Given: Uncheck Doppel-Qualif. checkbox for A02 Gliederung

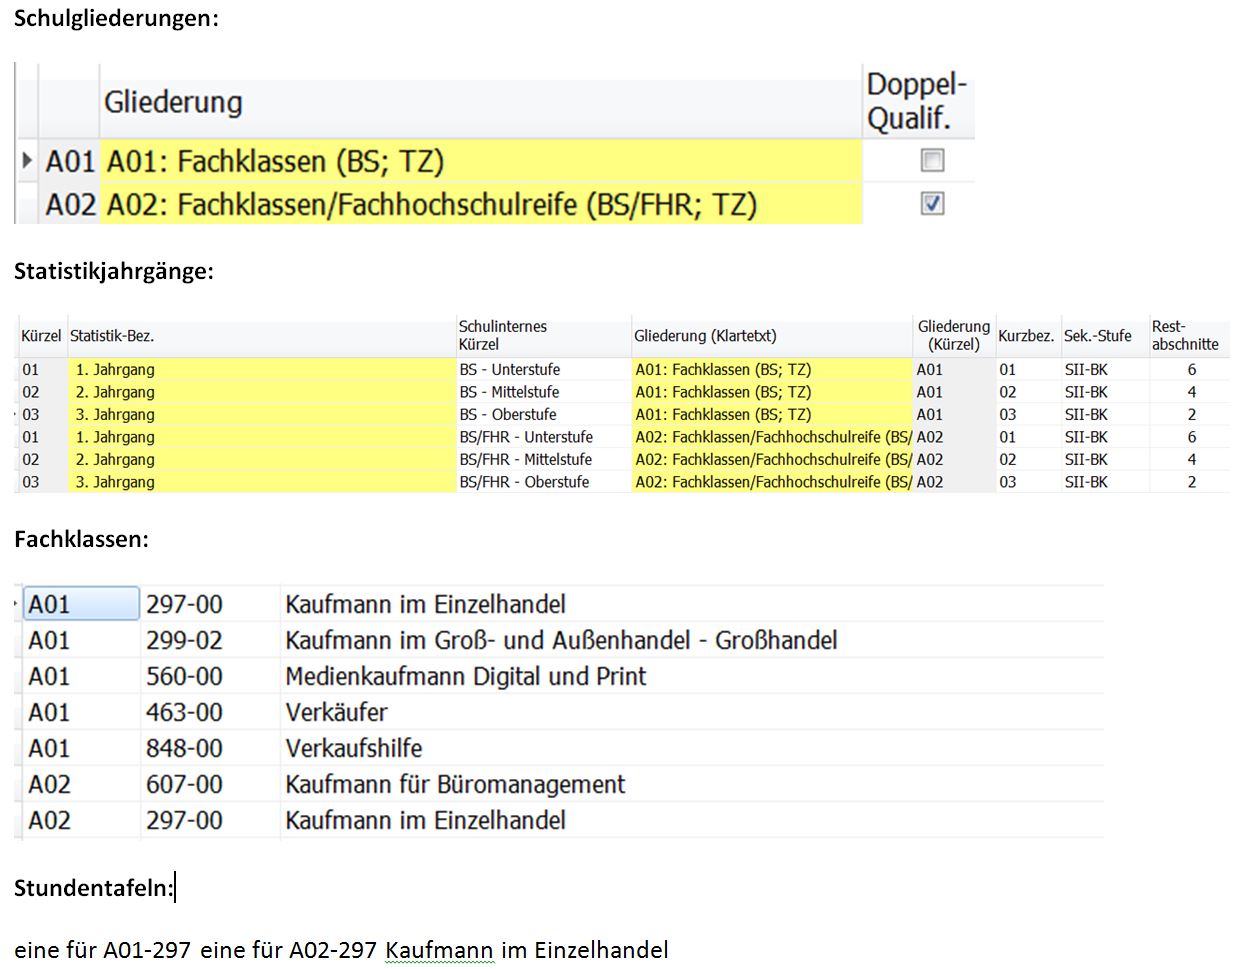Looking at the screenshot, I should 932,203.
